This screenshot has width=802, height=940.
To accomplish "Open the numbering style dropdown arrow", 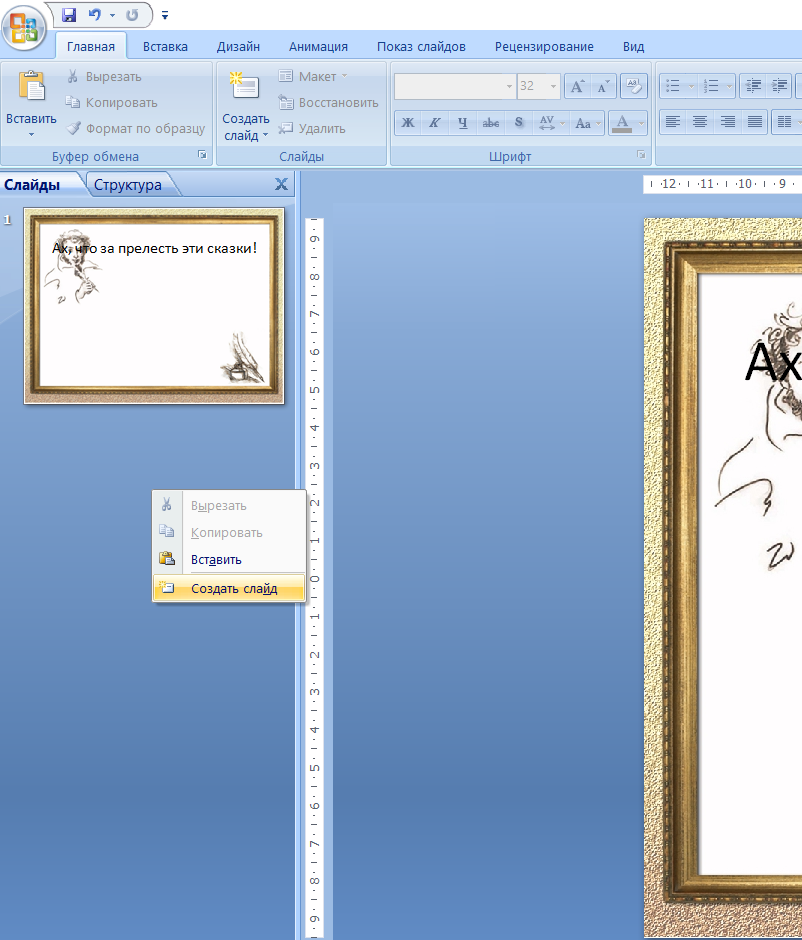I will (x=729, y=86).
